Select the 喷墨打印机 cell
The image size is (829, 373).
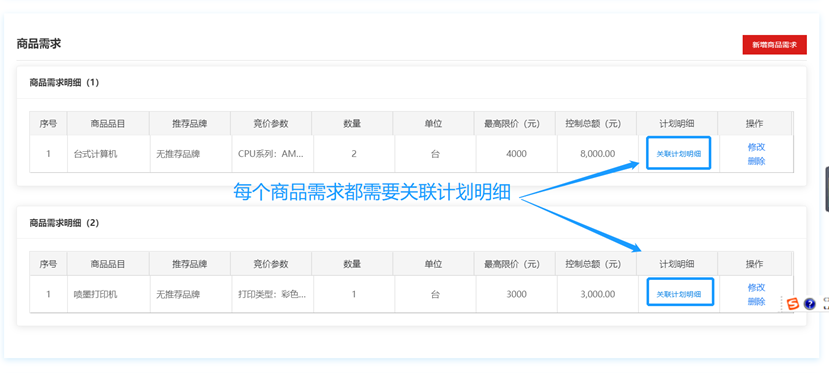tap(108, 294)
